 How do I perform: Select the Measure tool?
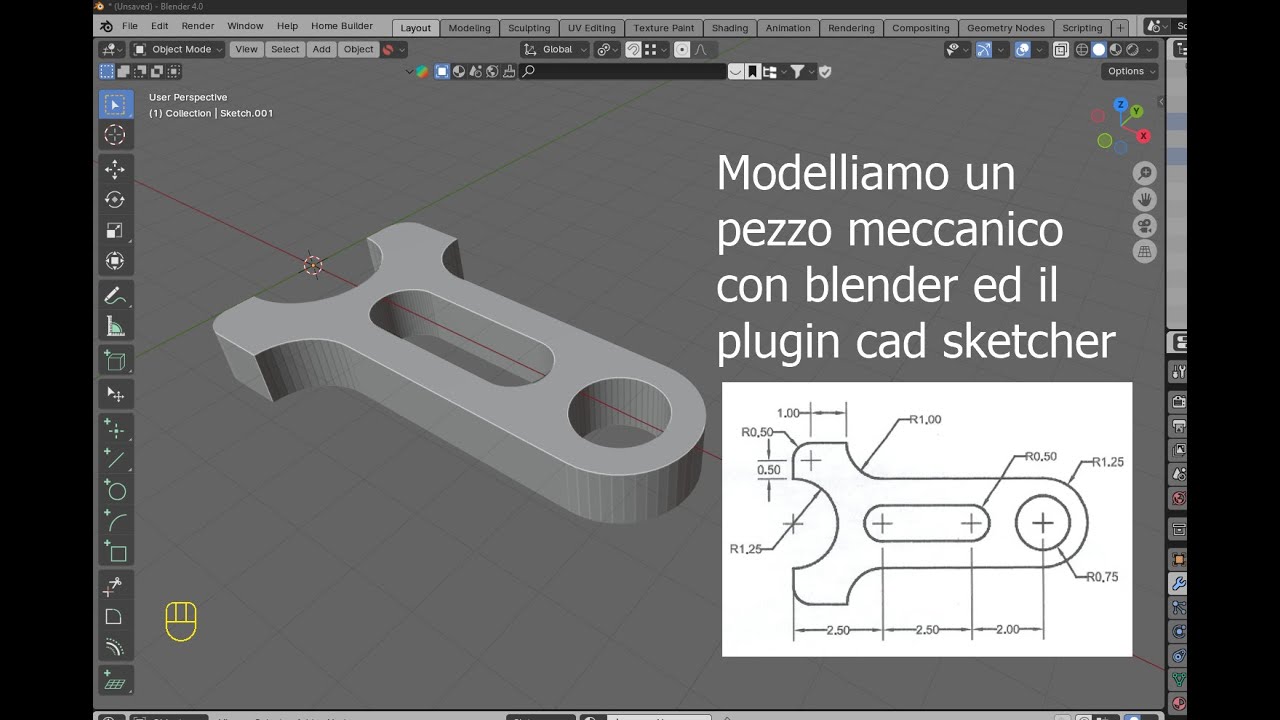(x=115, y=327)
